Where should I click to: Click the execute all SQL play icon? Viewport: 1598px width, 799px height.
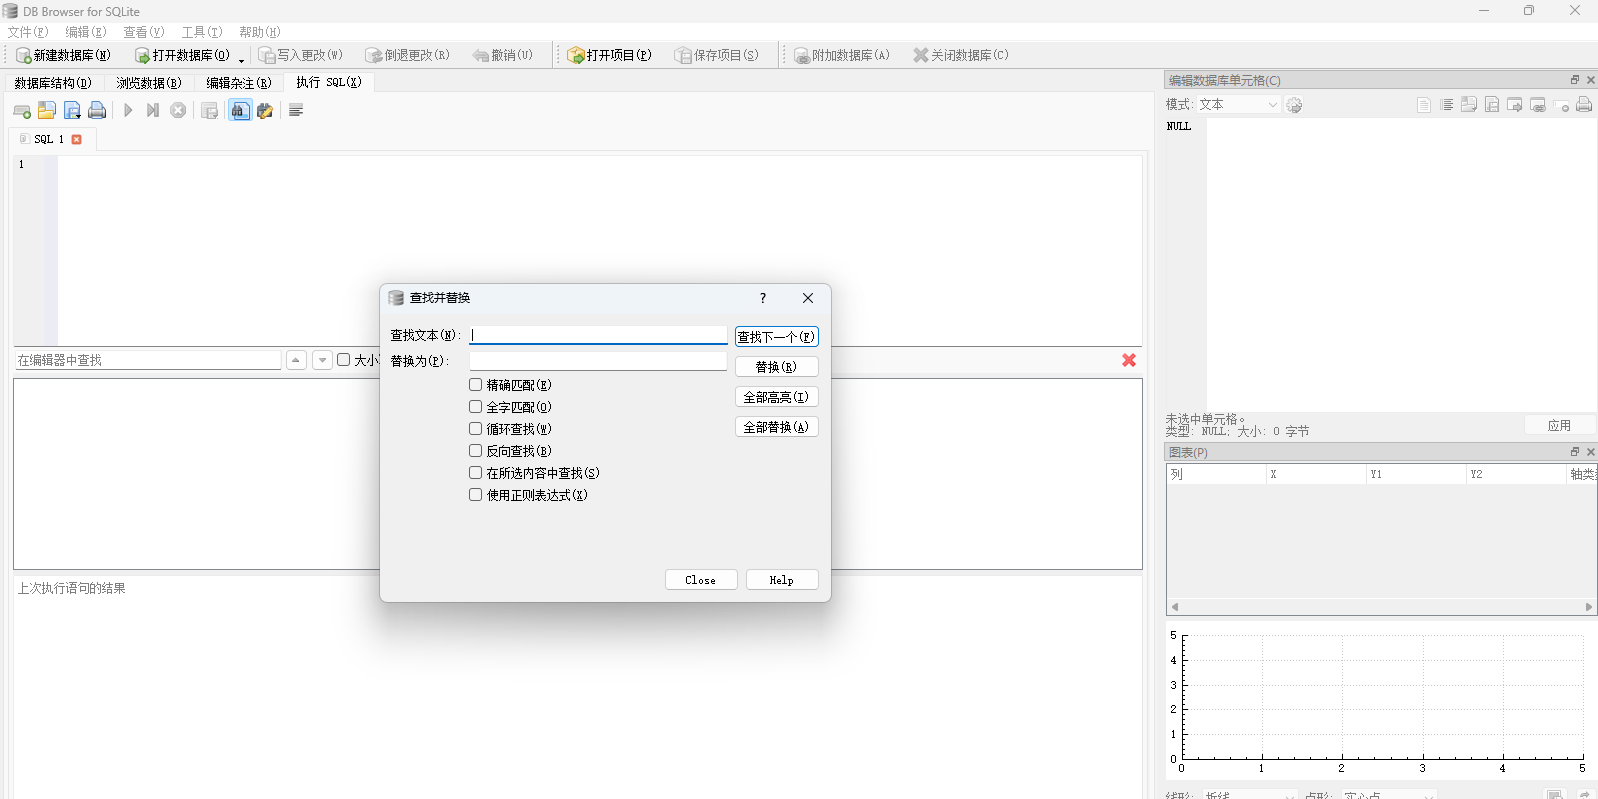128,111
